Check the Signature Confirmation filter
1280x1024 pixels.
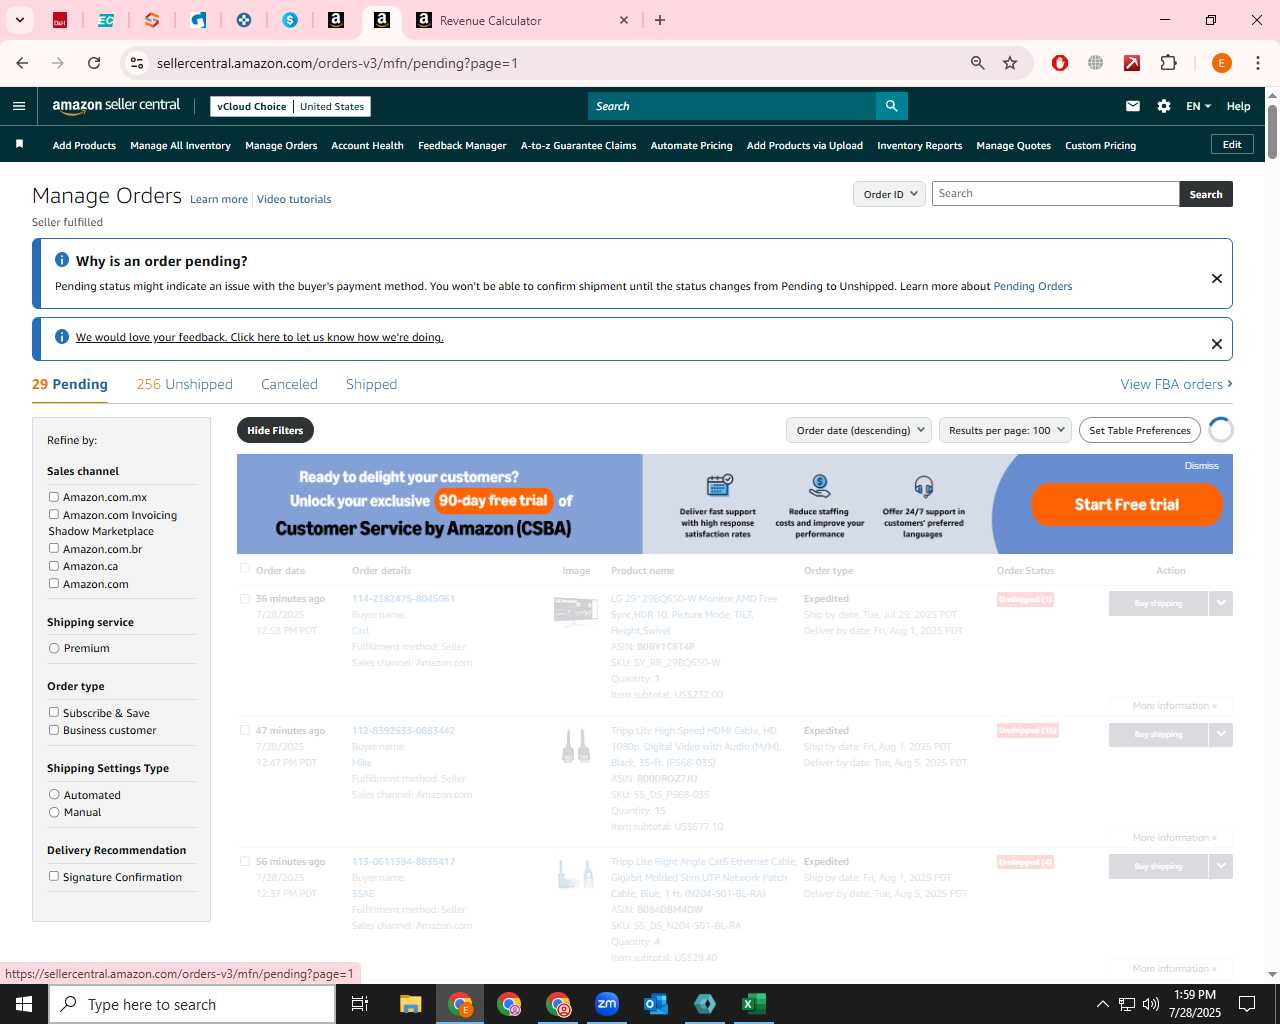tap(54, 877)
